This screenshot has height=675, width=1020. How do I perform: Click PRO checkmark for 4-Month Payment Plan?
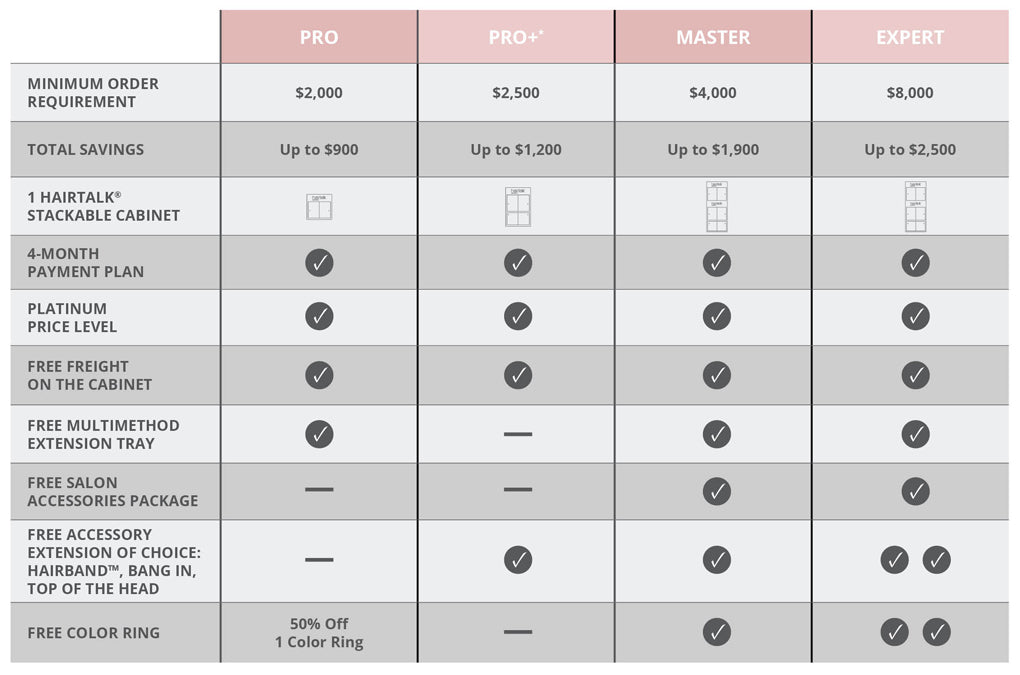(x=319, y=263)
